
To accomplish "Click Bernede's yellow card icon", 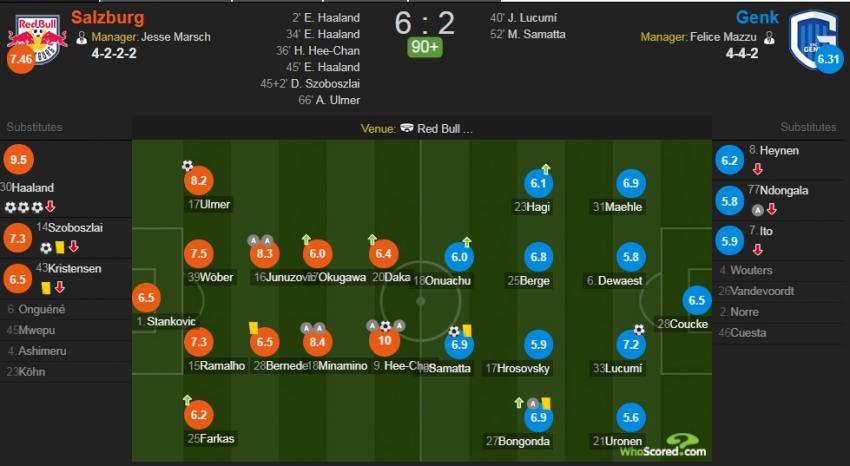I will [253, 327].
